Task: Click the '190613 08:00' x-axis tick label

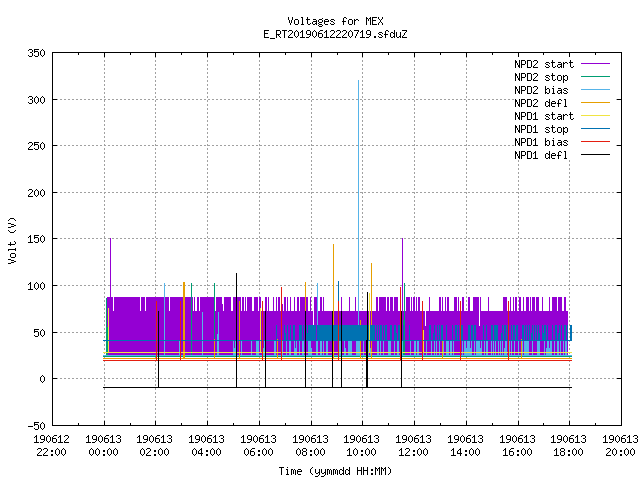Action: 311,446
